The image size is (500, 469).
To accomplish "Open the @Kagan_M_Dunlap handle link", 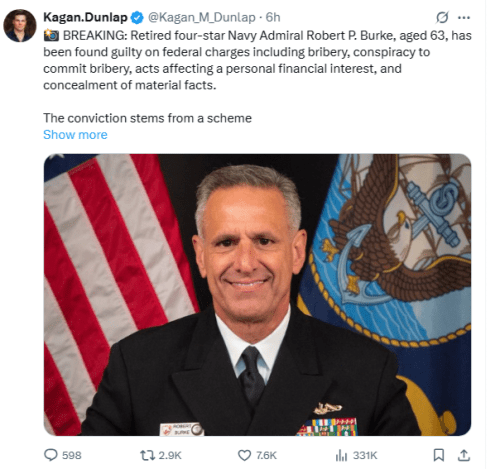I will 202,17.
